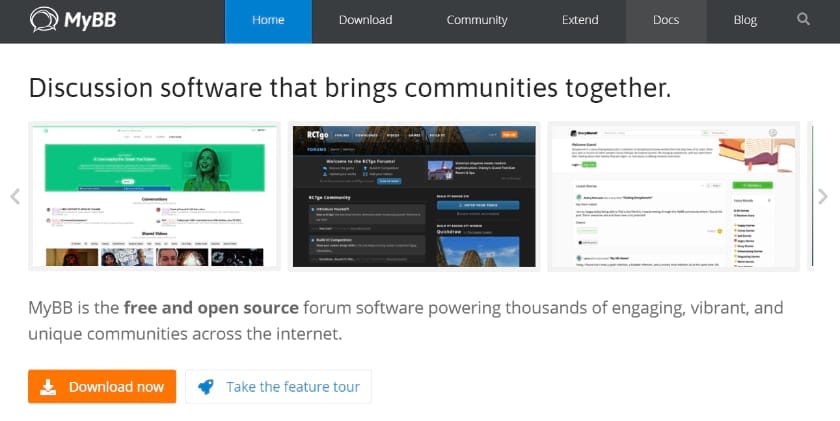
Task: Open search with the magnifying glass icon
Action: pyautogui.click(x=804, y=20)
